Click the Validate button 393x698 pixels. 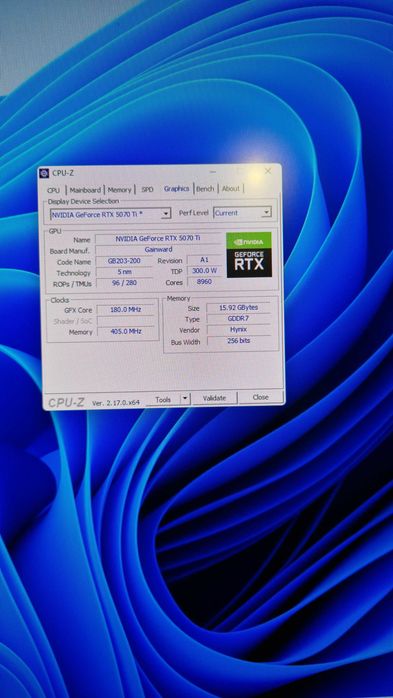214,398
